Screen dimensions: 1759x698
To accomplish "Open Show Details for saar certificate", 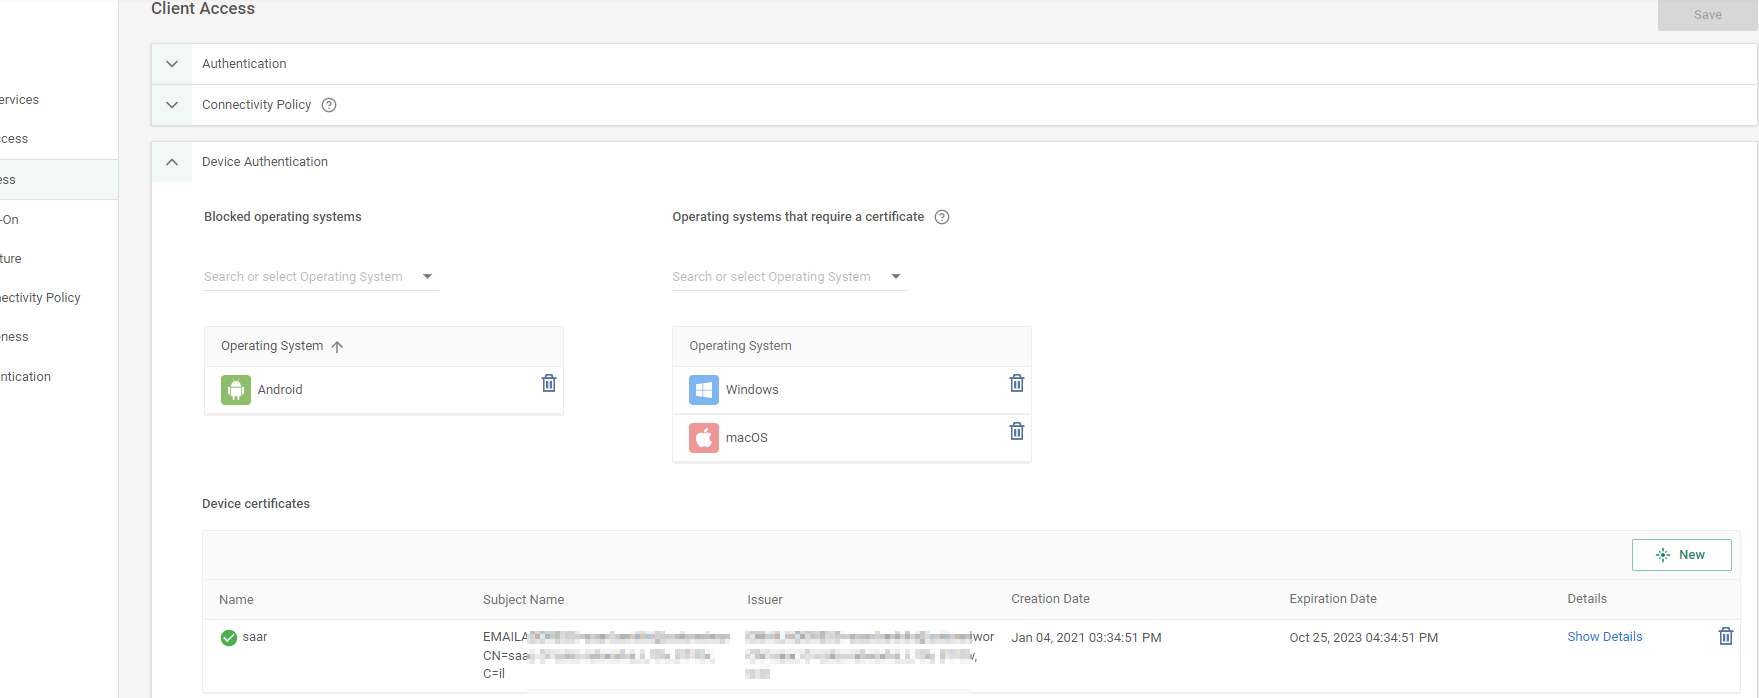I will [1604, 637].
